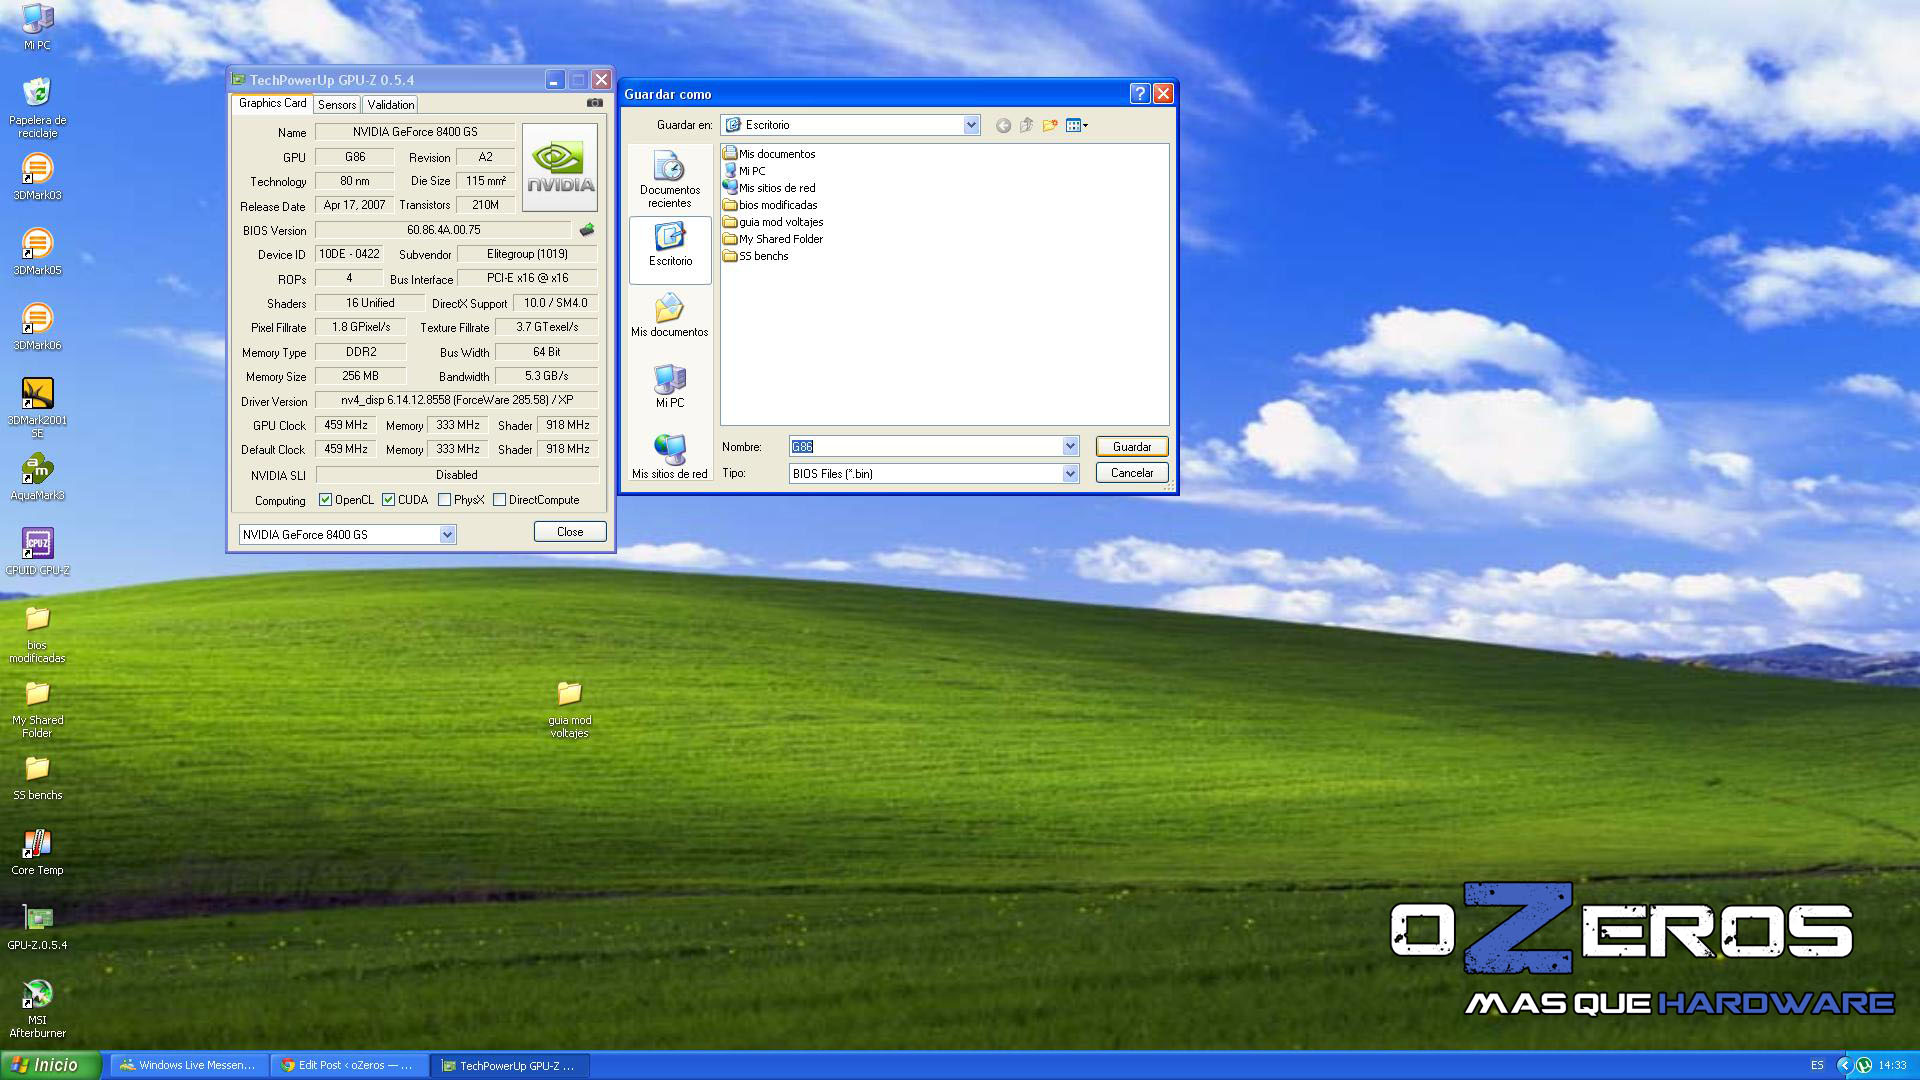Select 'SS benchs' folder in file list
1920x1080 pixels.
756,256
